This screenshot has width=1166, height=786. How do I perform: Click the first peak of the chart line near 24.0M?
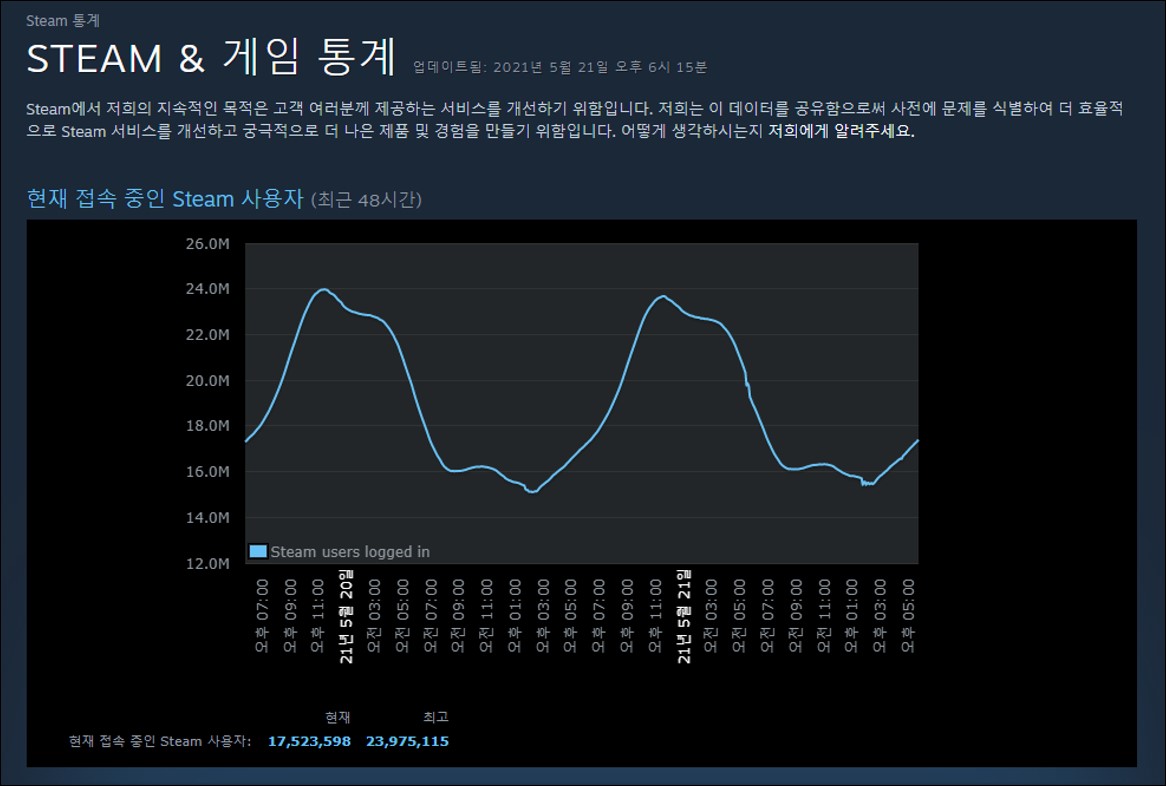click(323, 289)
